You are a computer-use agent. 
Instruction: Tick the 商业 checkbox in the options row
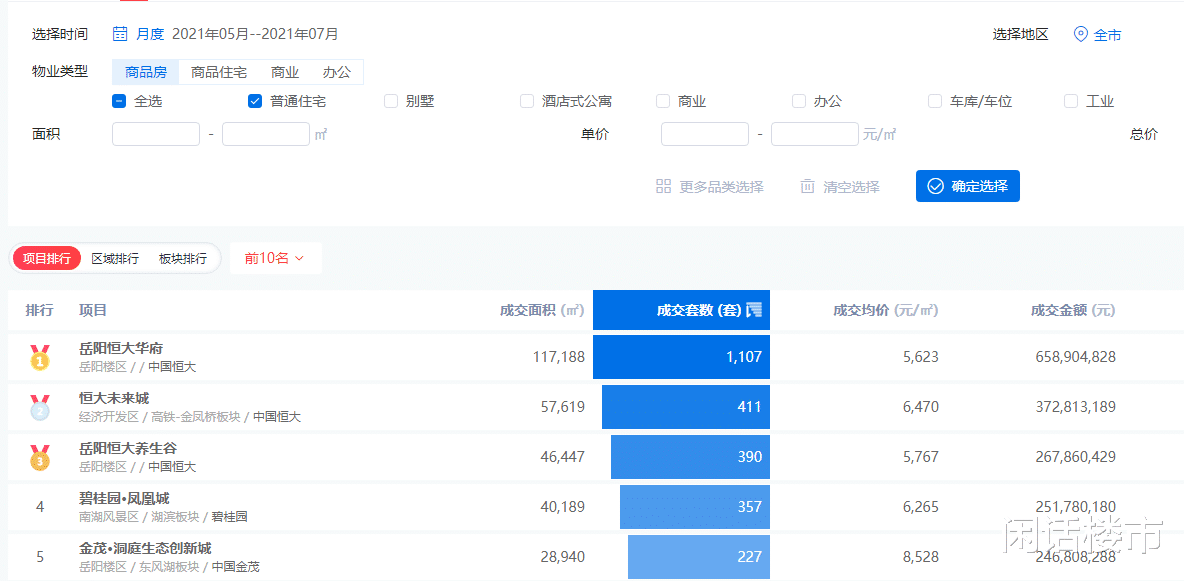pyautogui.click(x=662, y=101)
